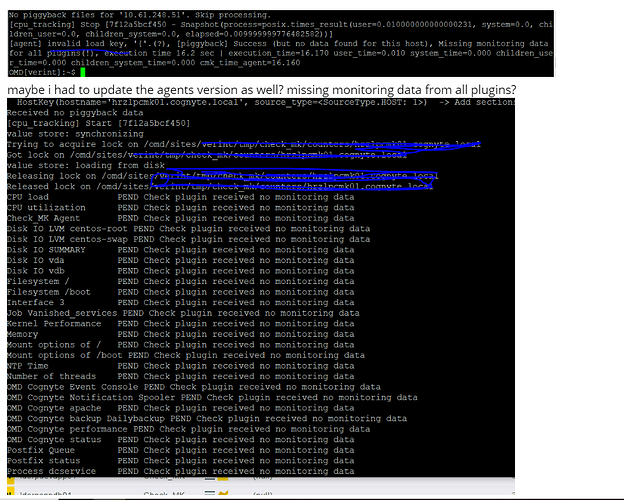
Task: Click 'Process dcservice' row
Action: point(181,471)
